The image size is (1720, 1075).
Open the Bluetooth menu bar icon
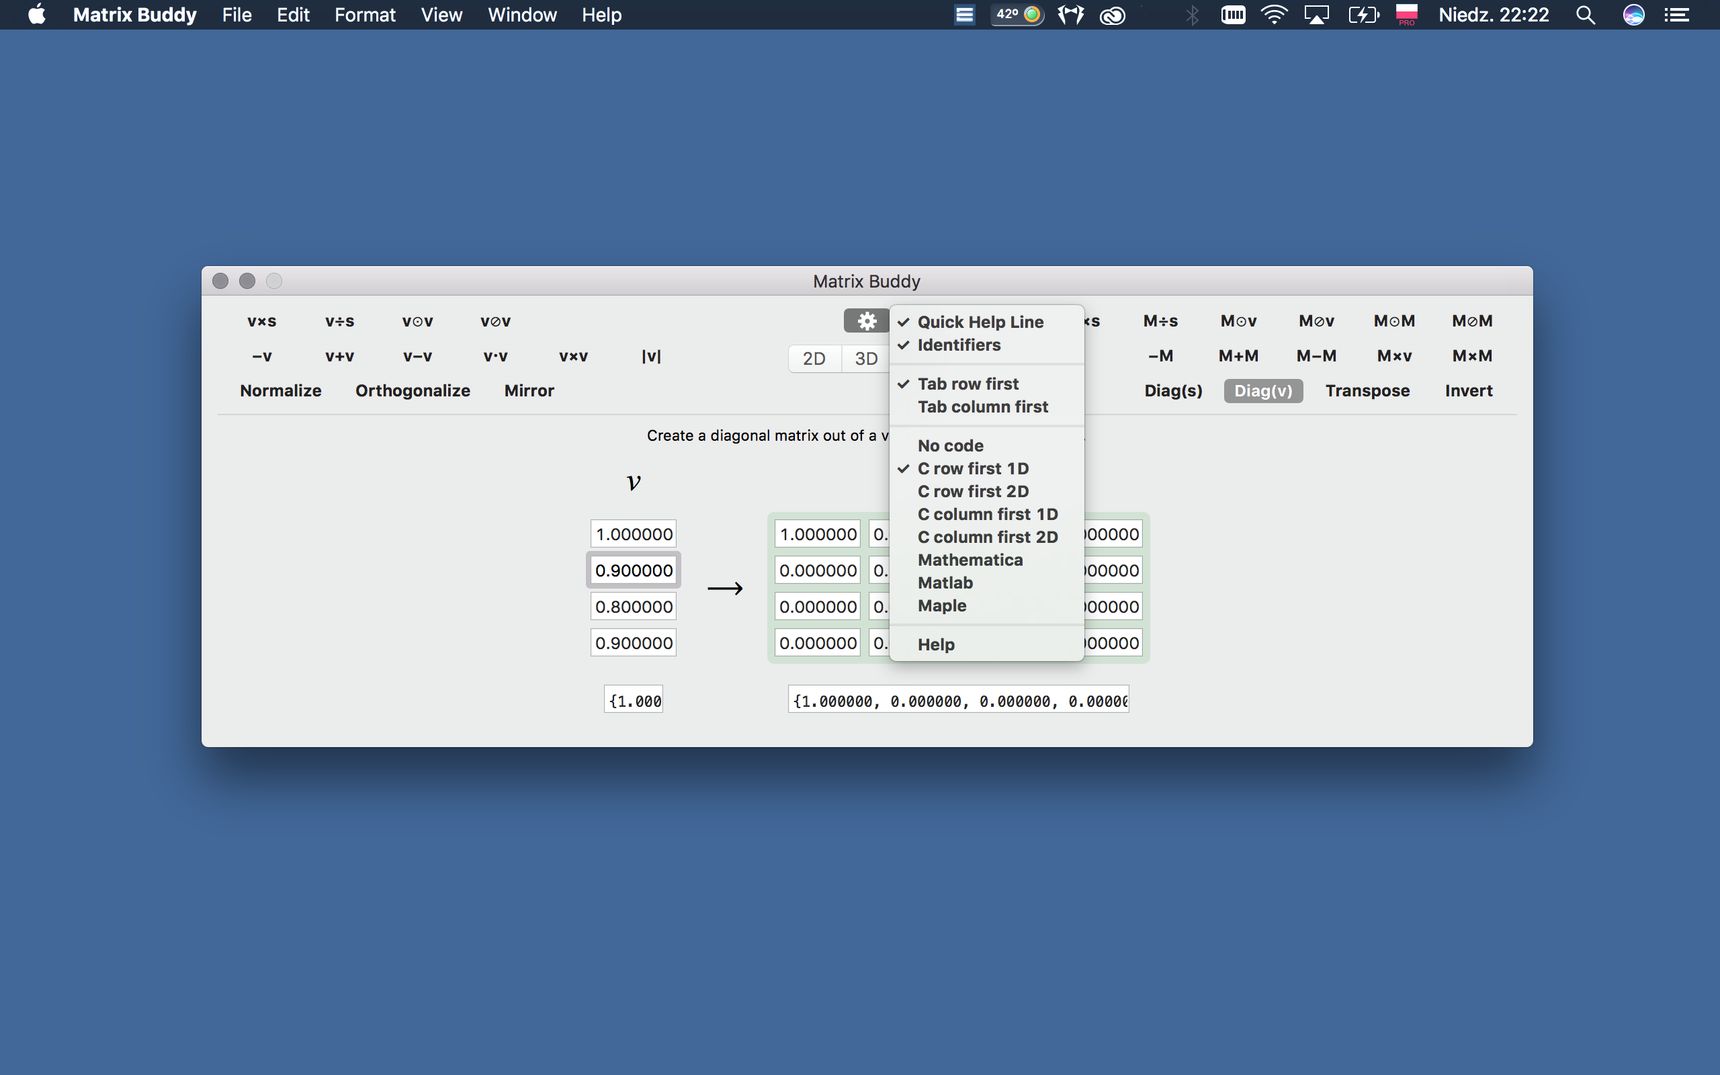(1192, 15)
